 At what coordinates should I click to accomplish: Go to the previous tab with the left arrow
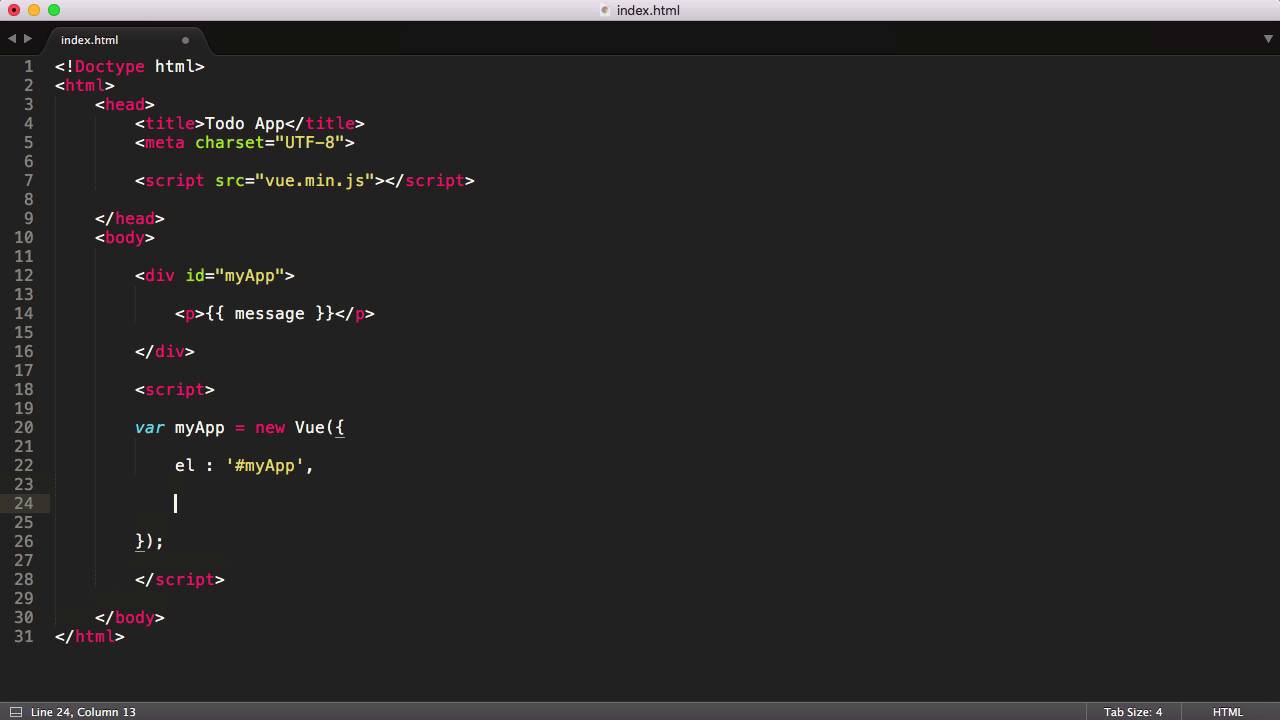click(12, 39)
